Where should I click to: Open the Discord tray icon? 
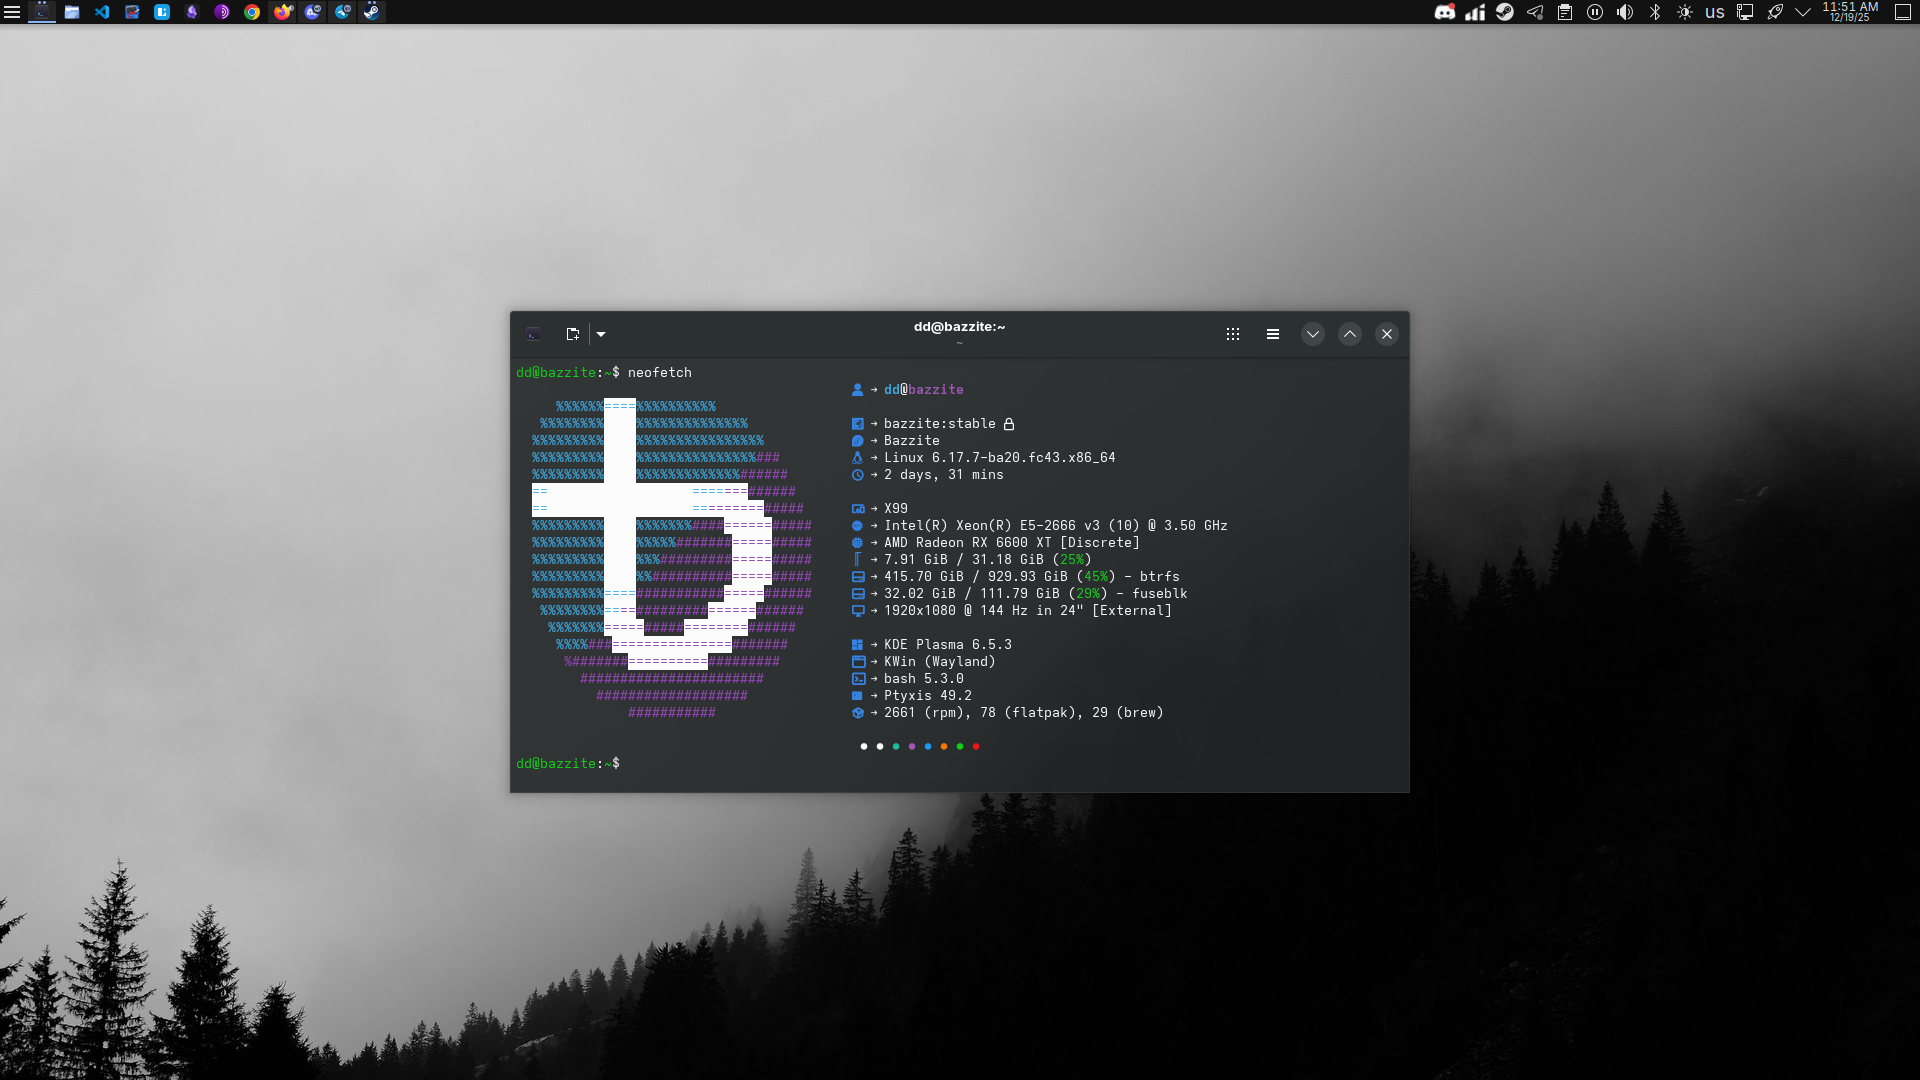pos(1444,12)
